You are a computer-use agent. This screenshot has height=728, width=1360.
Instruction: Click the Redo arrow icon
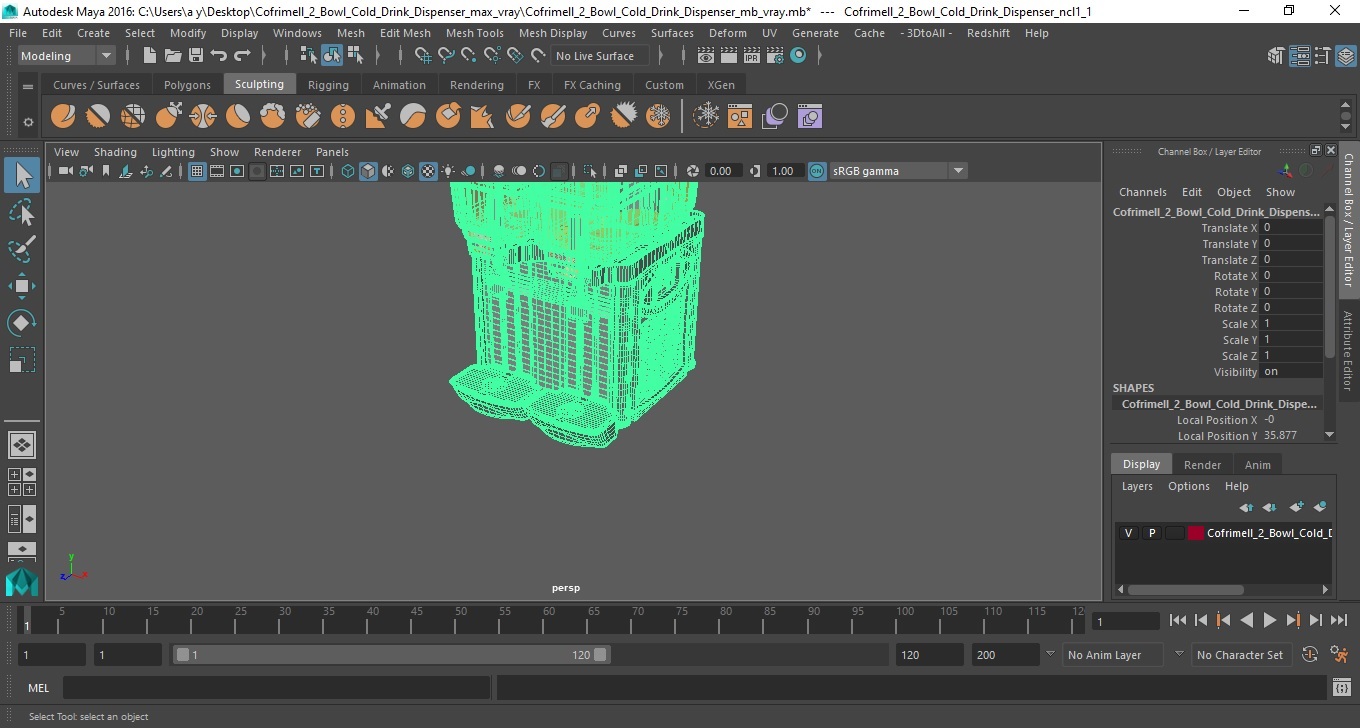pos(242,56)
